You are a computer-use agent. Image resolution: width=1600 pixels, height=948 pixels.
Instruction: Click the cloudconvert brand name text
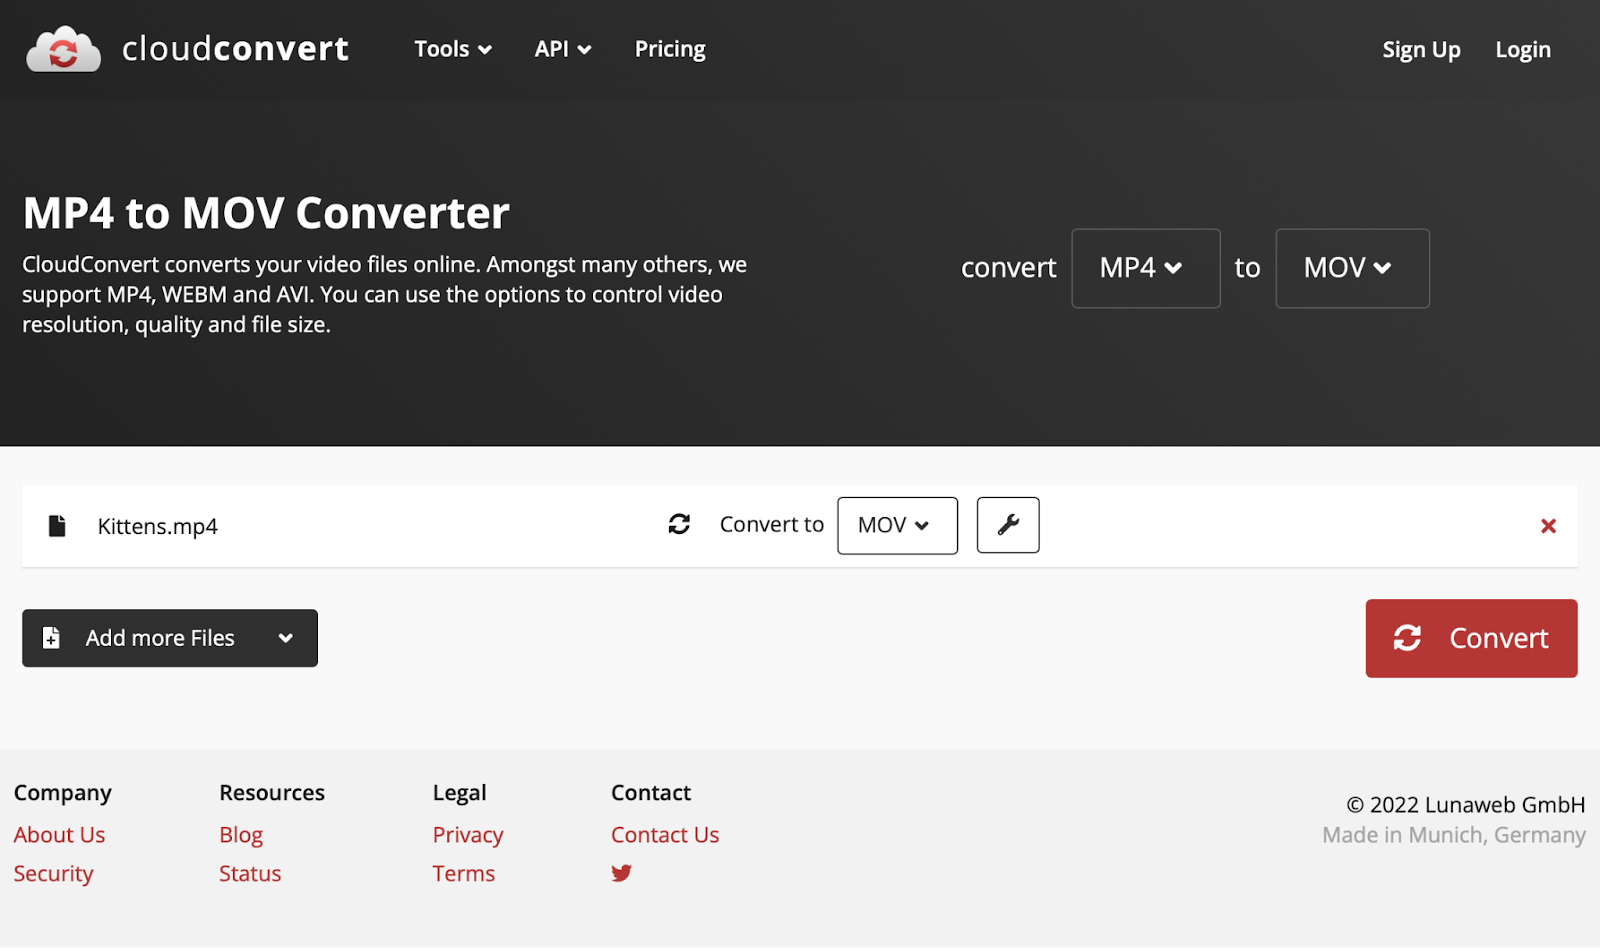coord(235,49)
